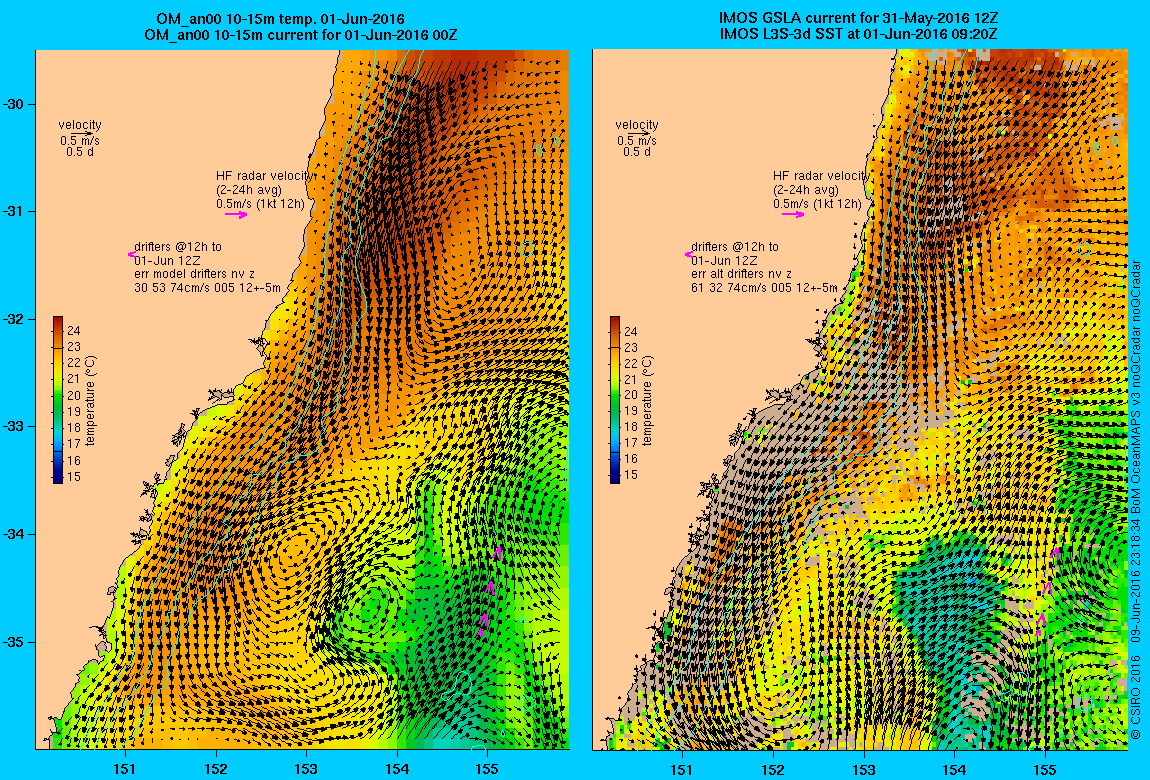
Task: Click longitude 155 label under left map
Action: [487, 769]
